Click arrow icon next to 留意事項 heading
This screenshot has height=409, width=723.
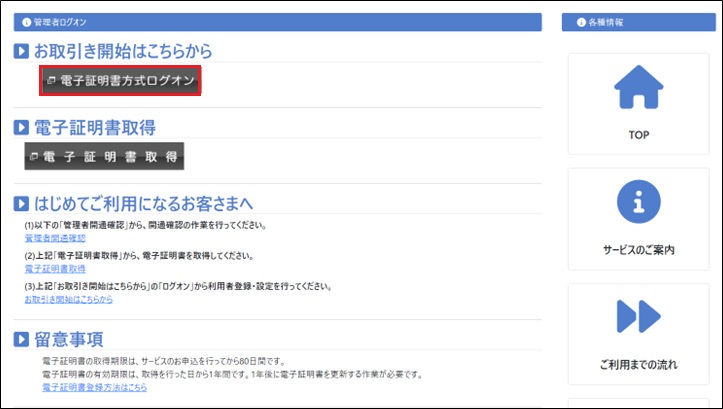(22, 340)
